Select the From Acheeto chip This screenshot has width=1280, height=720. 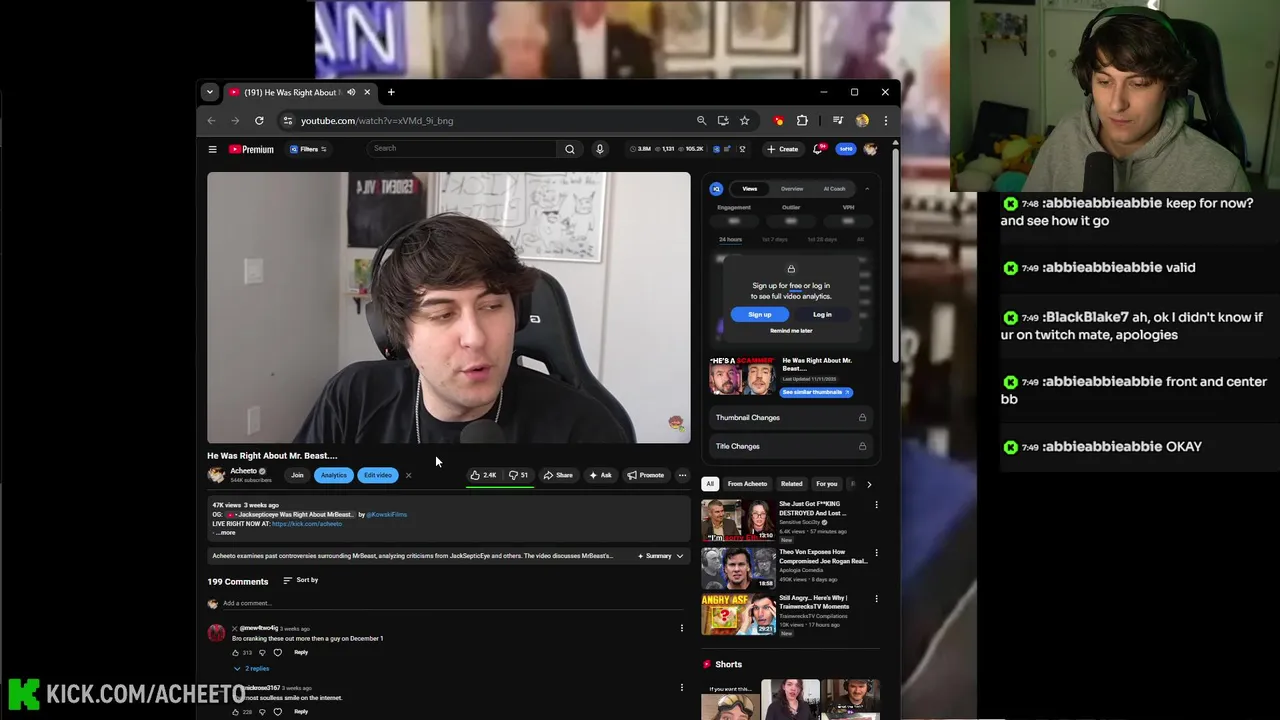747,484
